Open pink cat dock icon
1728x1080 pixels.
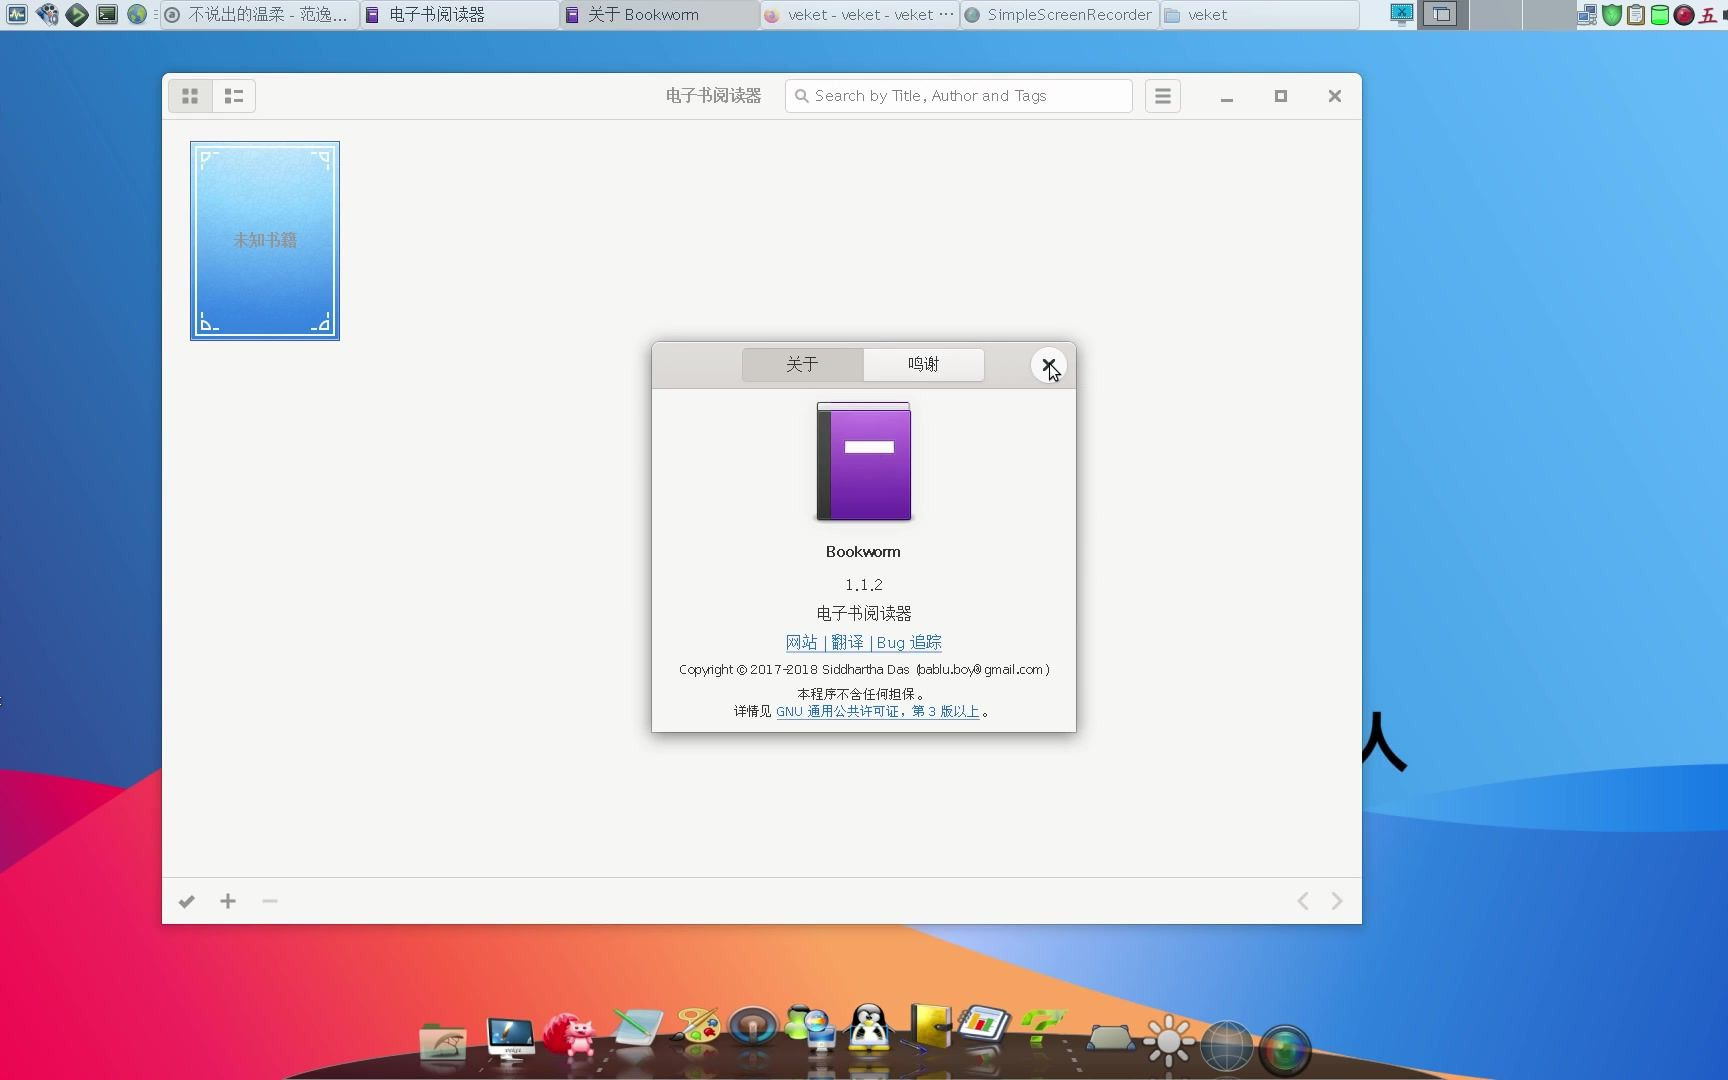tap(570, 1036)
